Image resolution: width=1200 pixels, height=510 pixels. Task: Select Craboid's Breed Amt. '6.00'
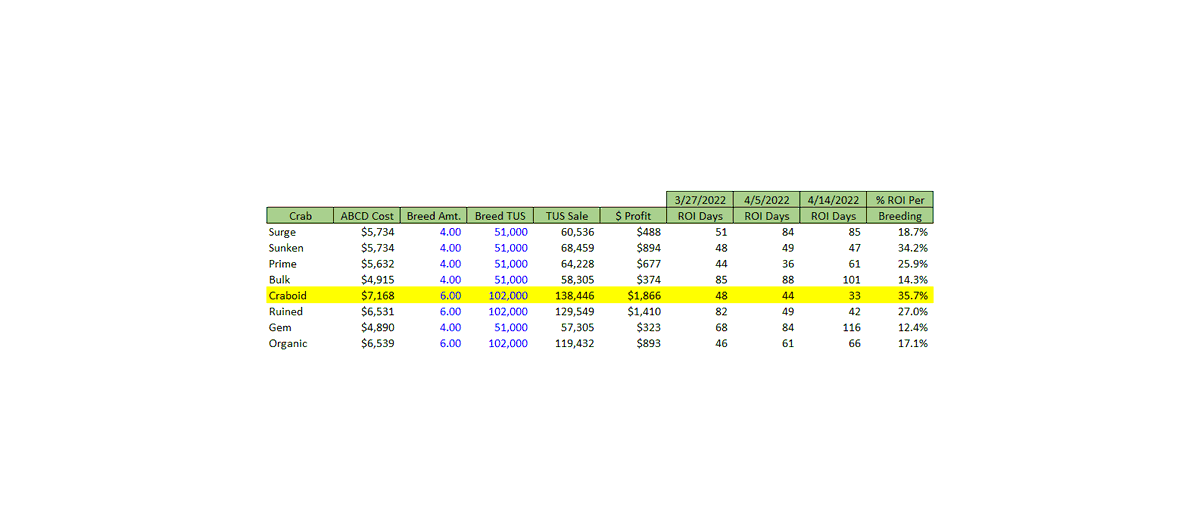tap(450, 296)
